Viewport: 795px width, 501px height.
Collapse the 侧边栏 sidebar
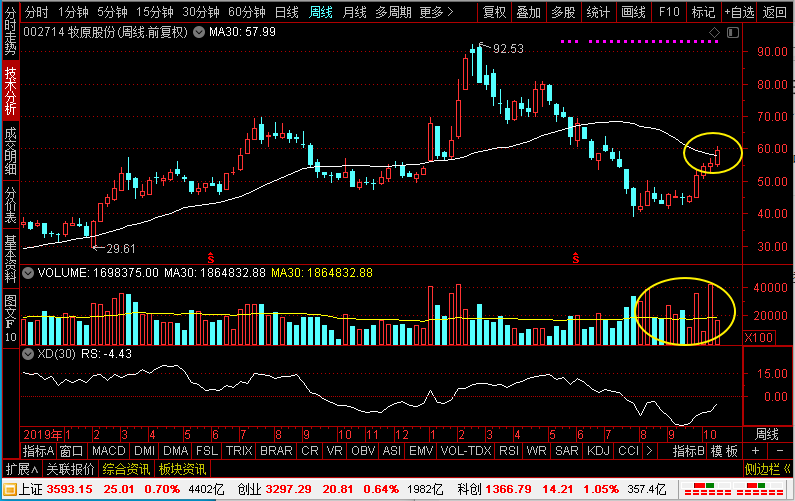768,469
